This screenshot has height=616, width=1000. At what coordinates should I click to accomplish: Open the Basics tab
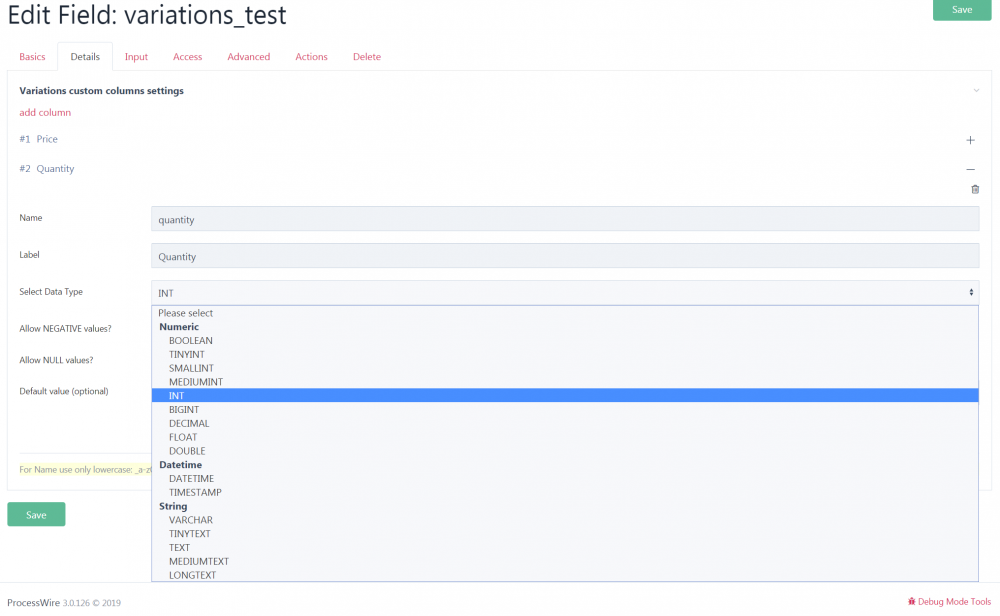tap(32, 57)
